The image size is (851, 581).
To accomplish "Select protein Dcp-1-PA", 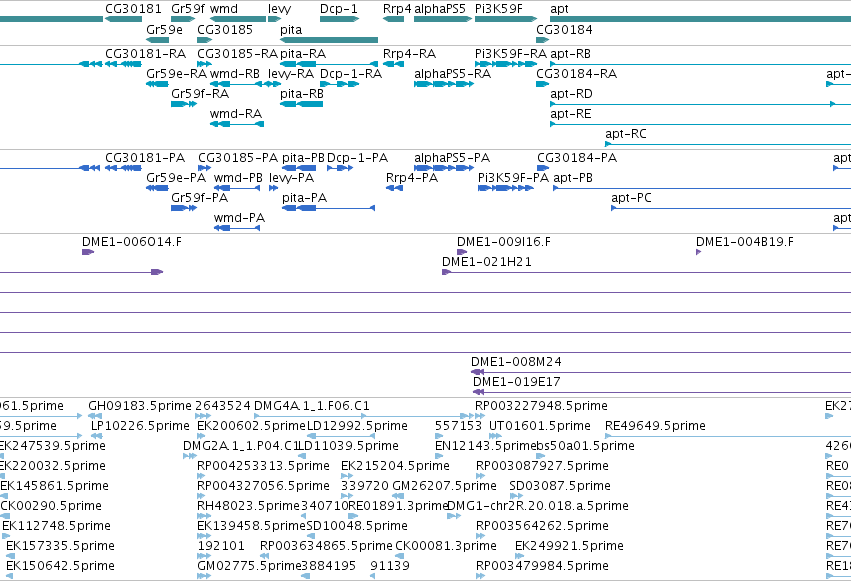I will 357,158.
